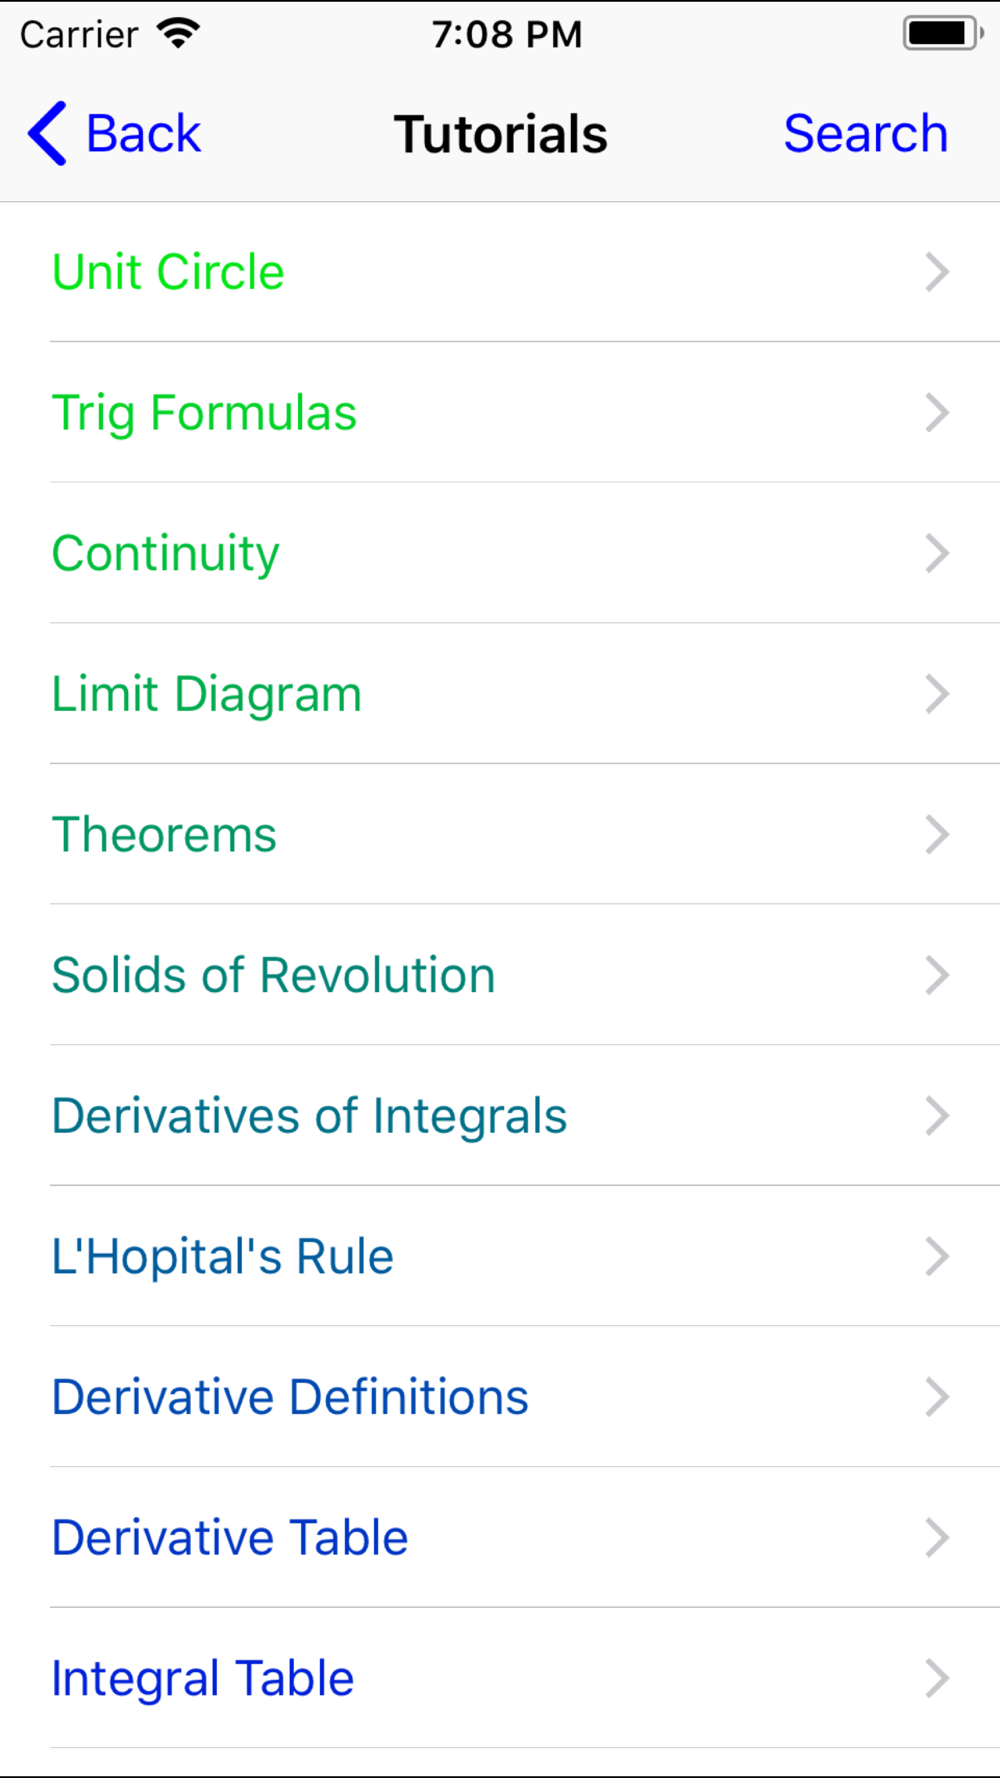Tap the Wi-Fi status icon
1000x1778 pixels.
(x=179, y=34)
